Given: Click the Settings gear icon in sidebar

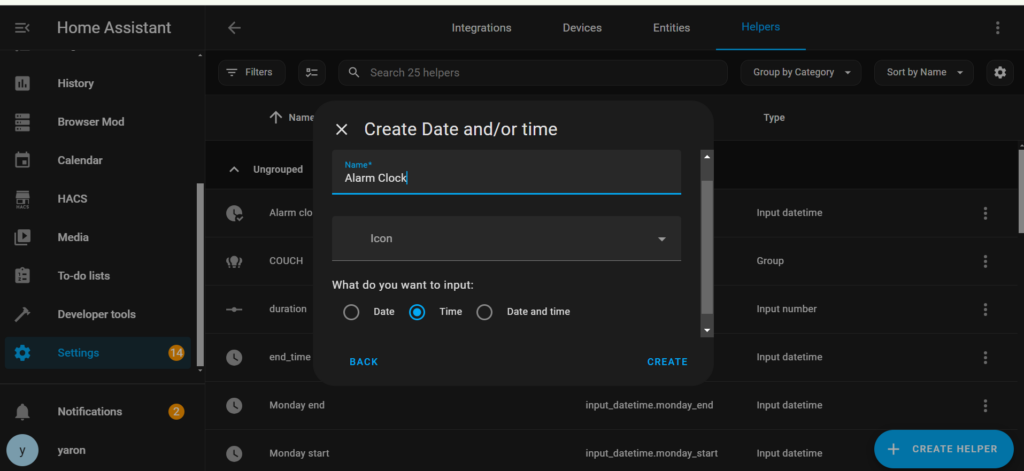Looking at the screenshot, I should [x=22, y=353].
